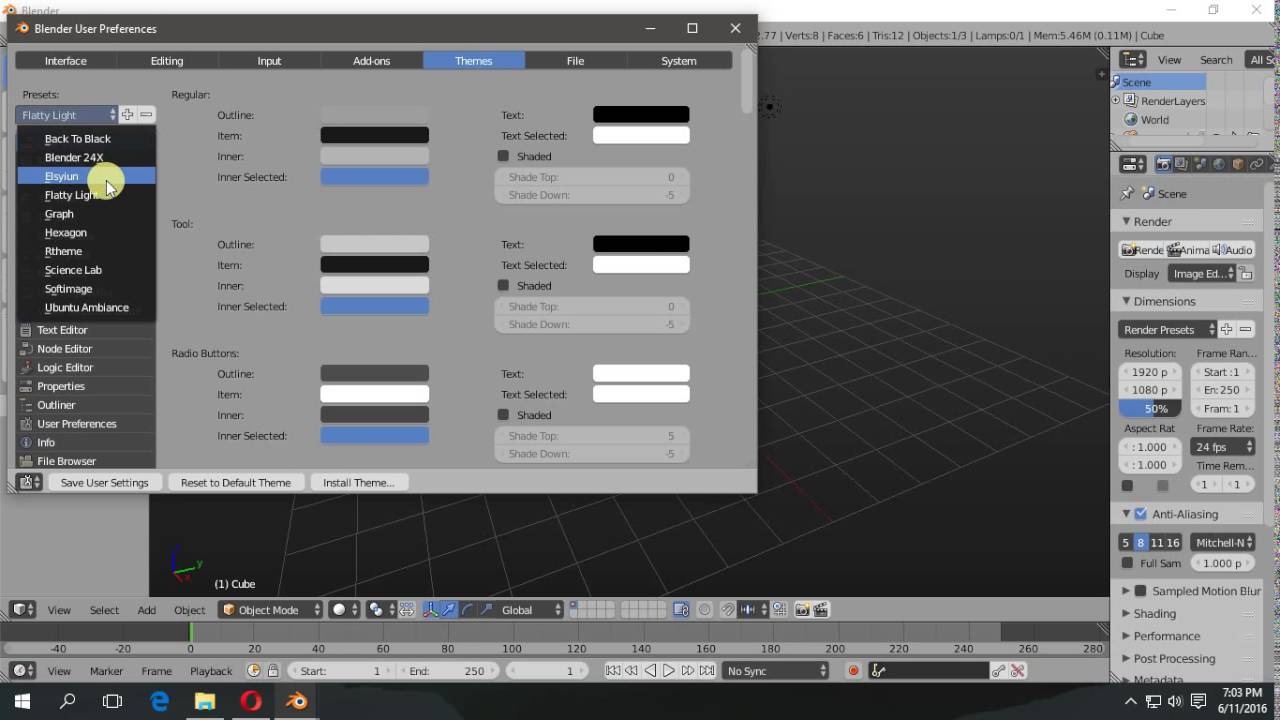Choose Elsyiun from the presets list

86,176
